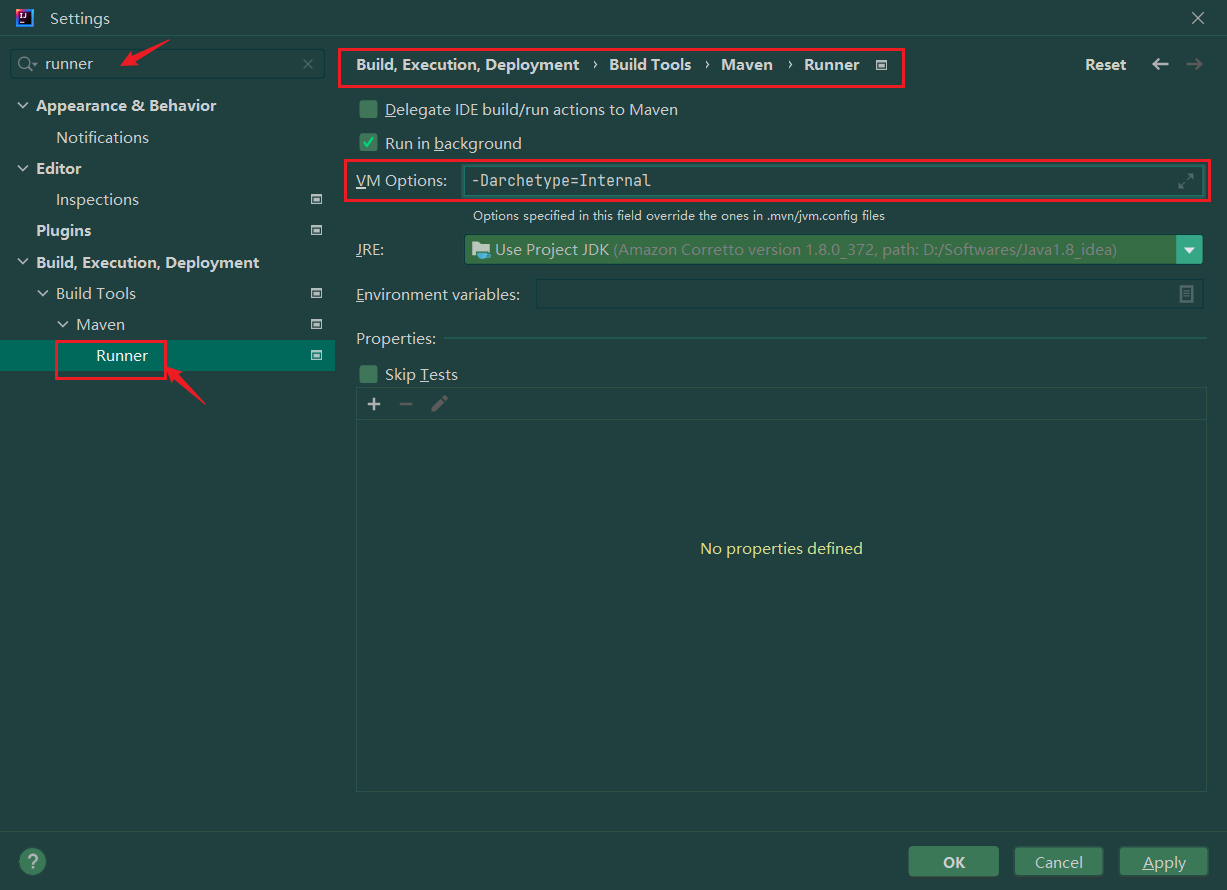Click the Environment variables field
This screenshot has width=1227, height=890.
click(869, 294)
